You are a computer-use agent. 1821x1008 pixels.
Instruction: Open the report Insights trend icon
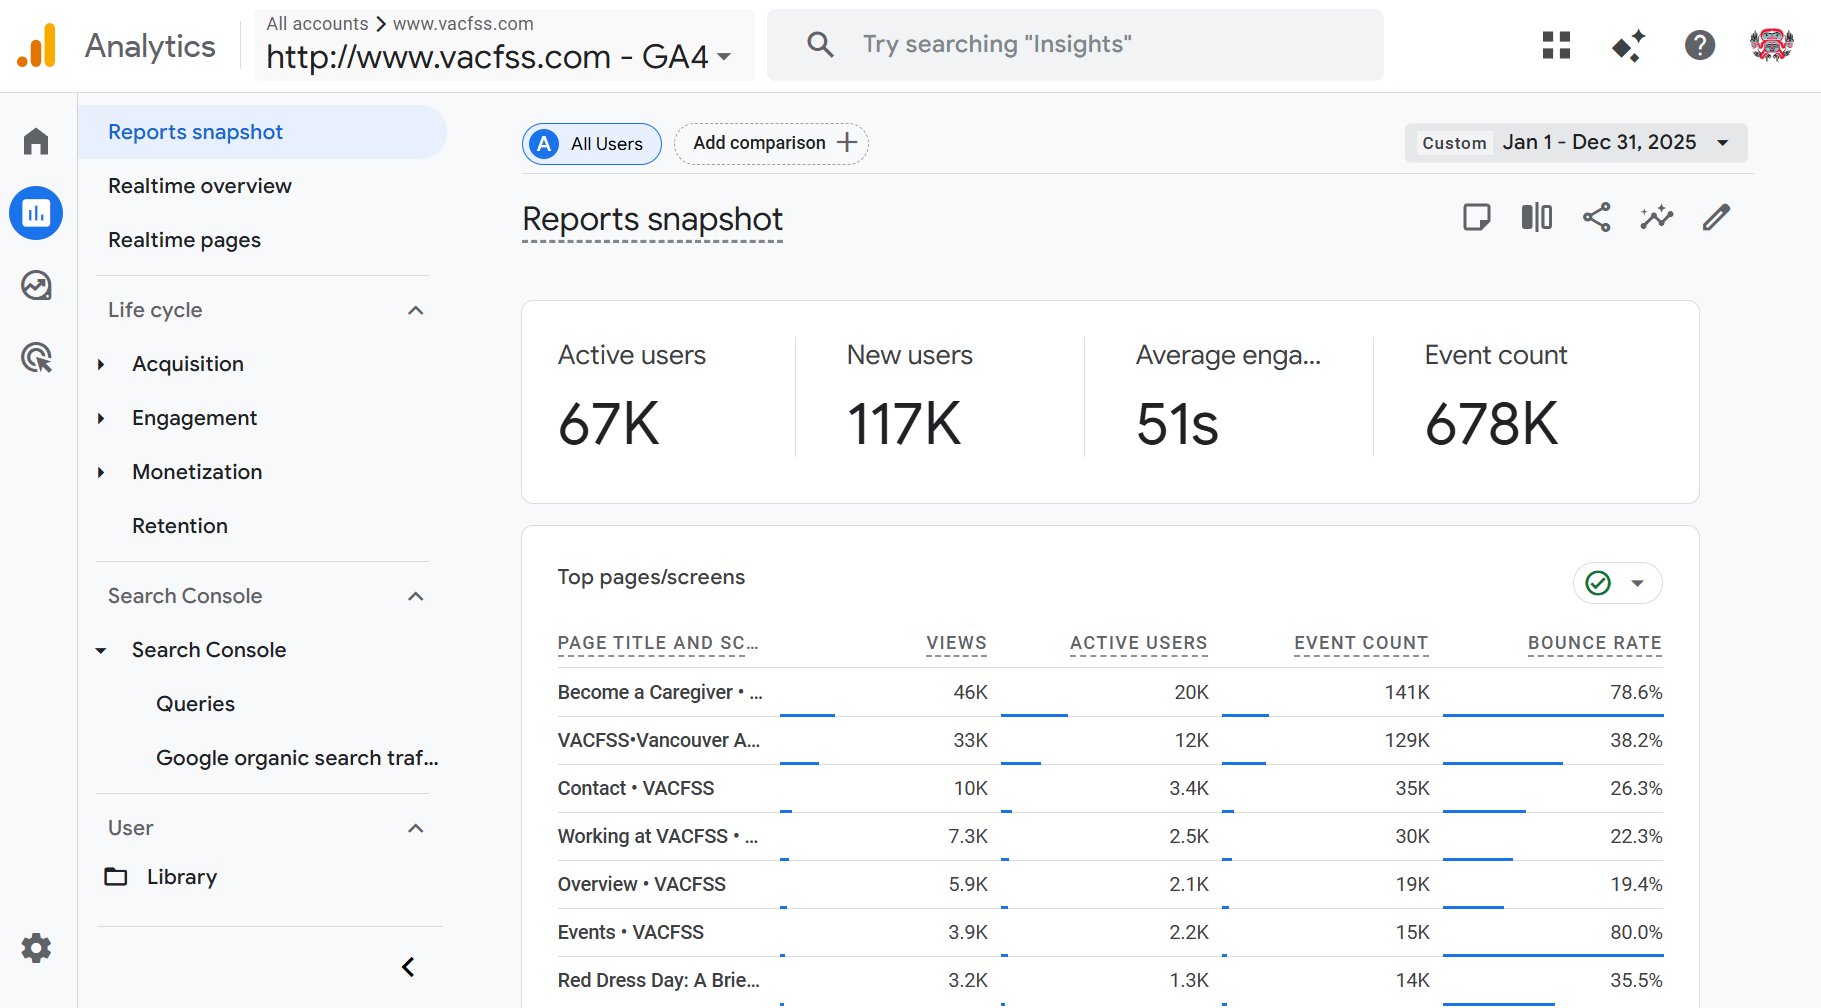tap(1656, 217)
